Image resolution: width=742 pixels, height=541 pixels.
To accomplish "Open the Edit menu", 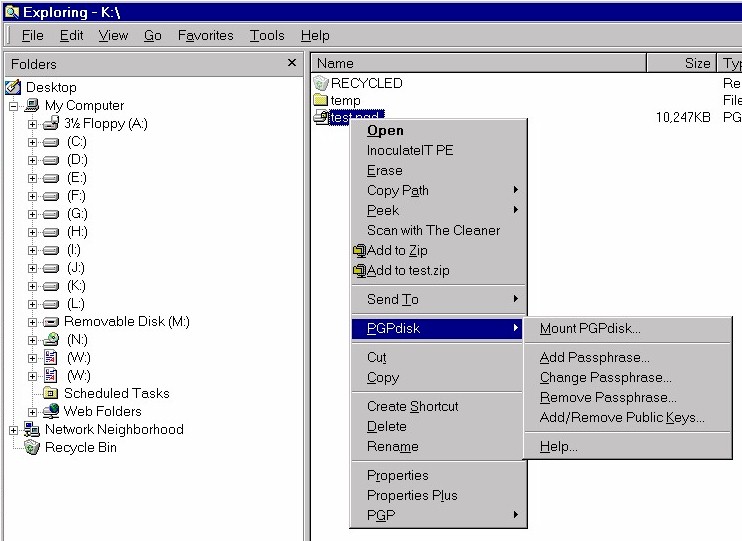I will 71,35.
